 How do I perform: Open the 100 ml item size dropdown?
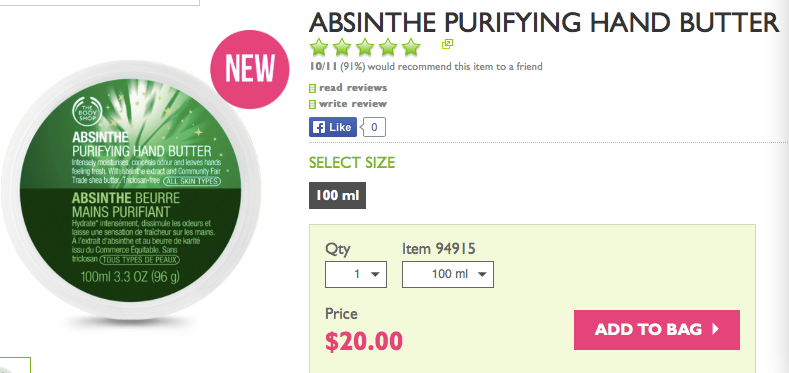click(448, 274)
